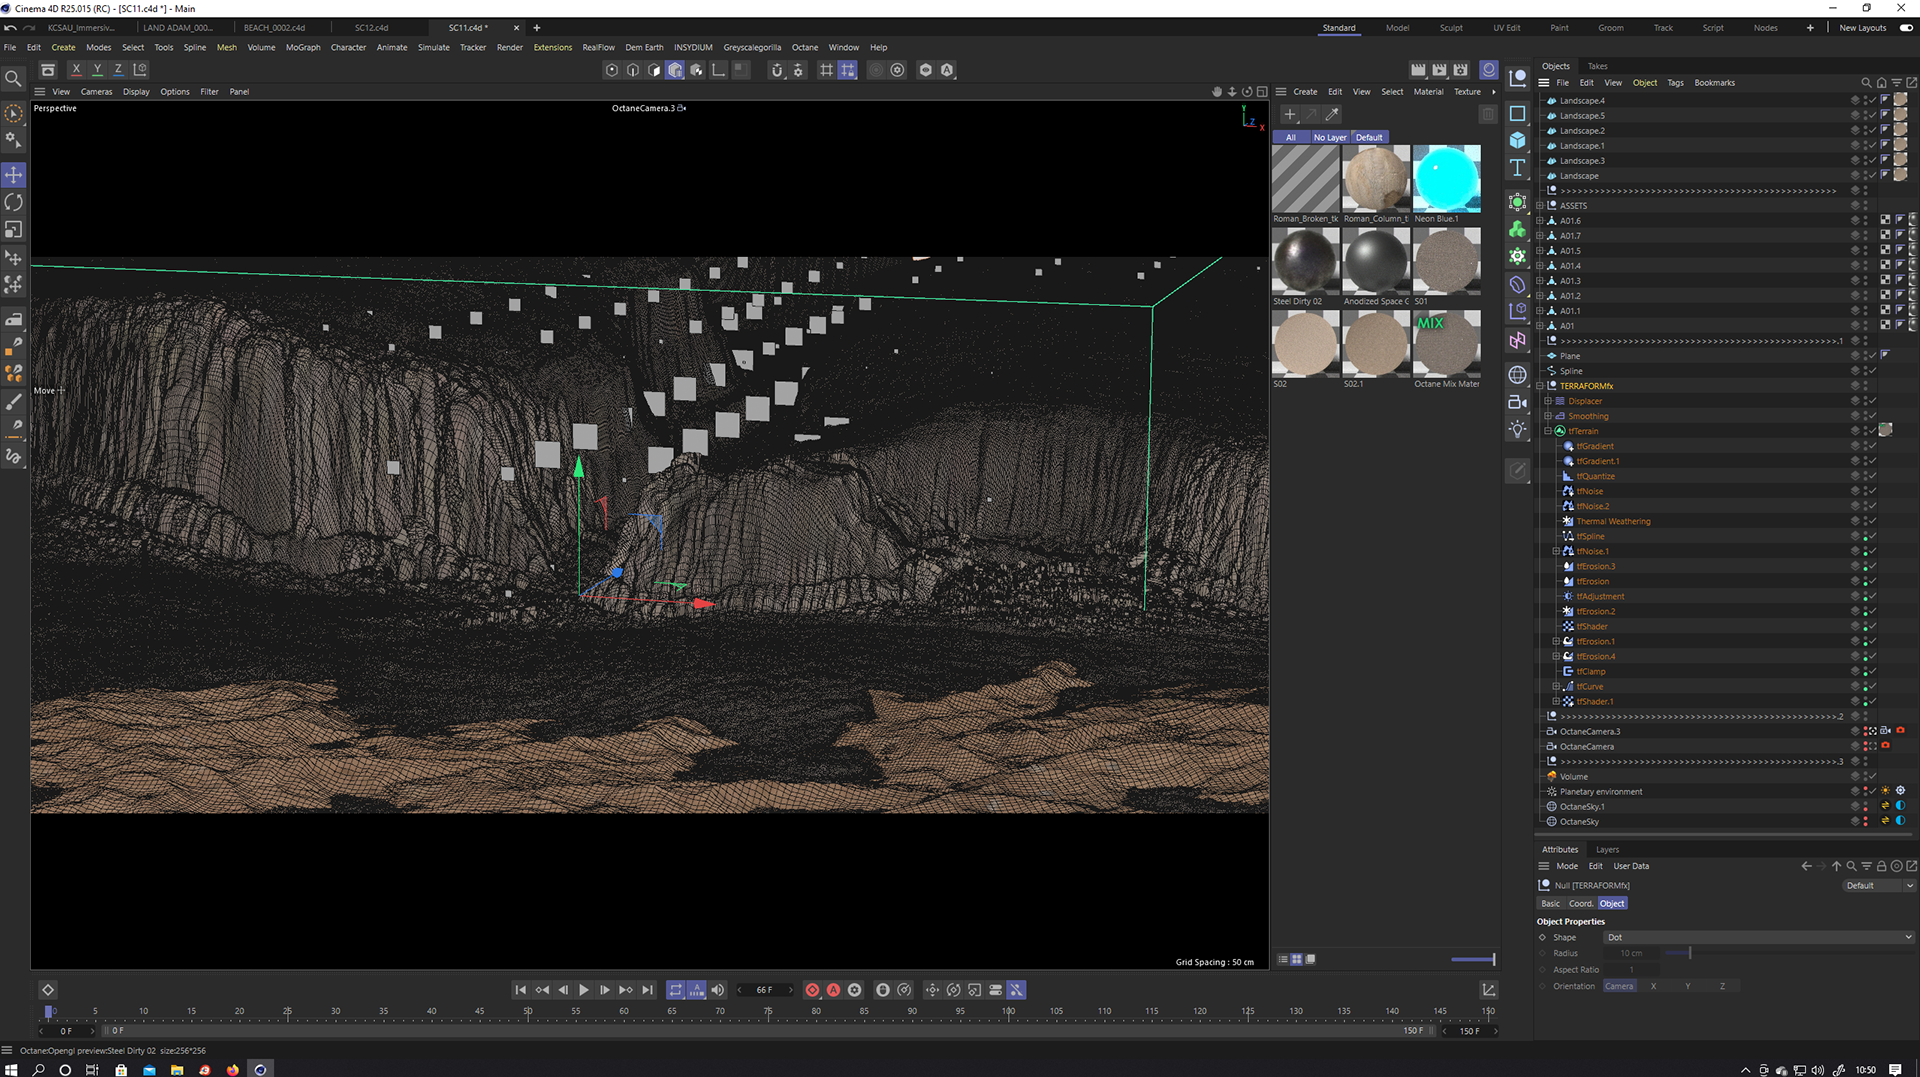Select the Neon Blue.1 material thumbnail

(1446, 178)
